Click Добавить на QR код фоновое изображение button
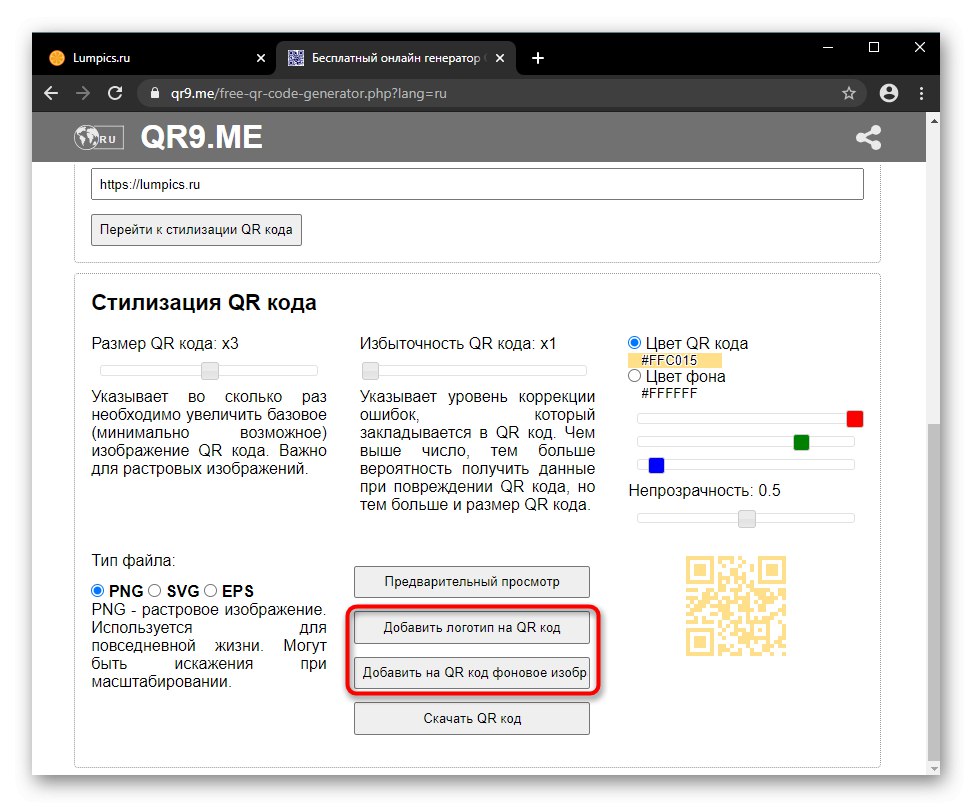The image size is (972, 807). pyautogui.click(x=472, y=673)
